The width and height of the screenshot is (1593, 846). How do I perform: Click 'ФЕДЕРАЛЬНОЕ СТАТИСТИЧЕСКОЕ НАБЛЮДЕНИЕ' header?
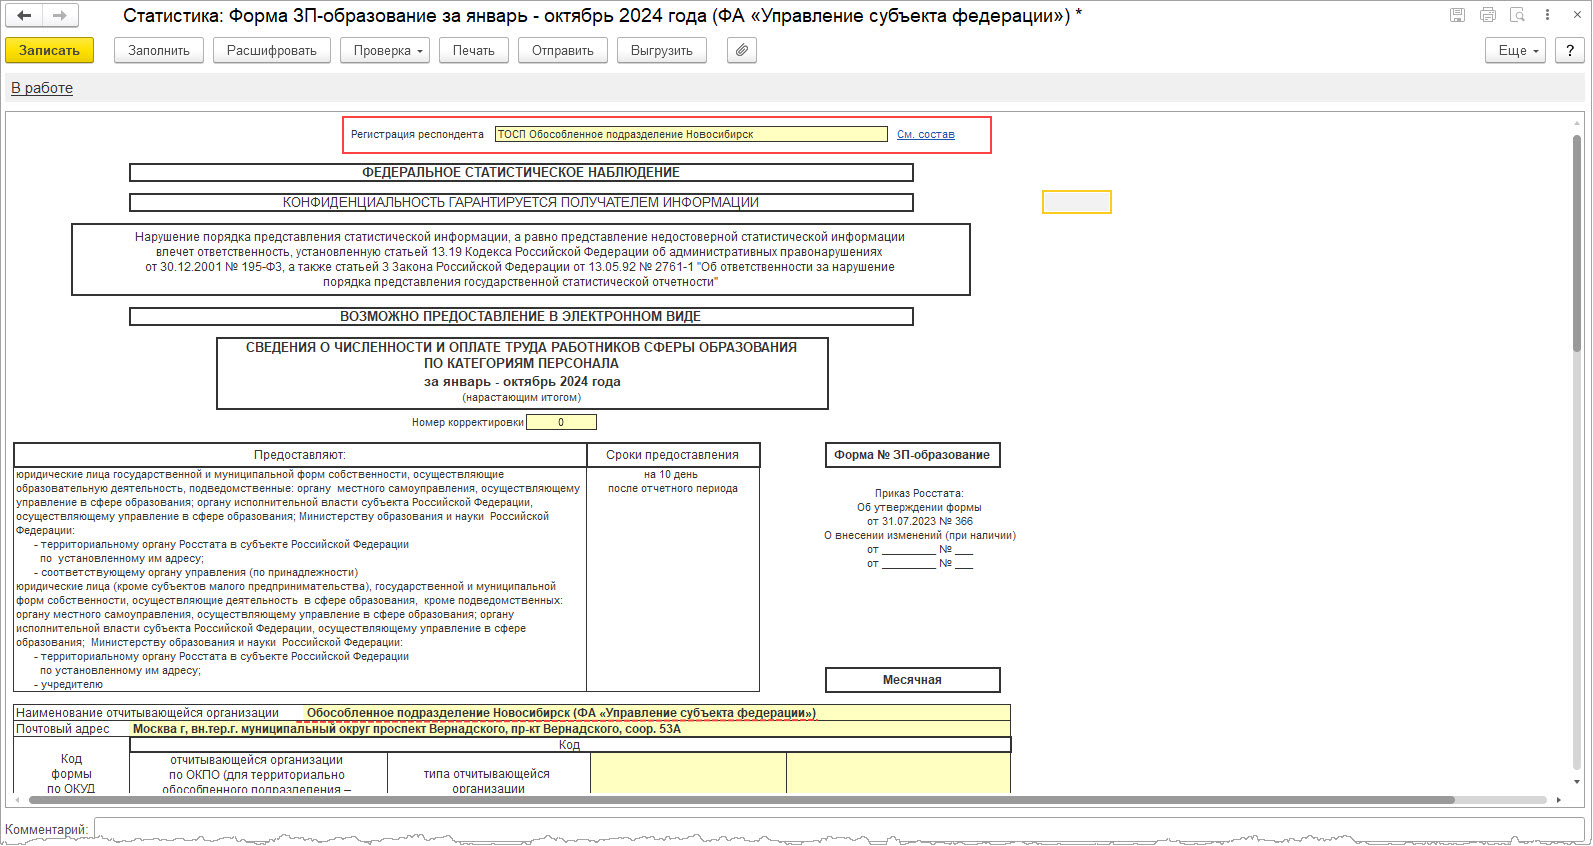[x=521, y=173]
